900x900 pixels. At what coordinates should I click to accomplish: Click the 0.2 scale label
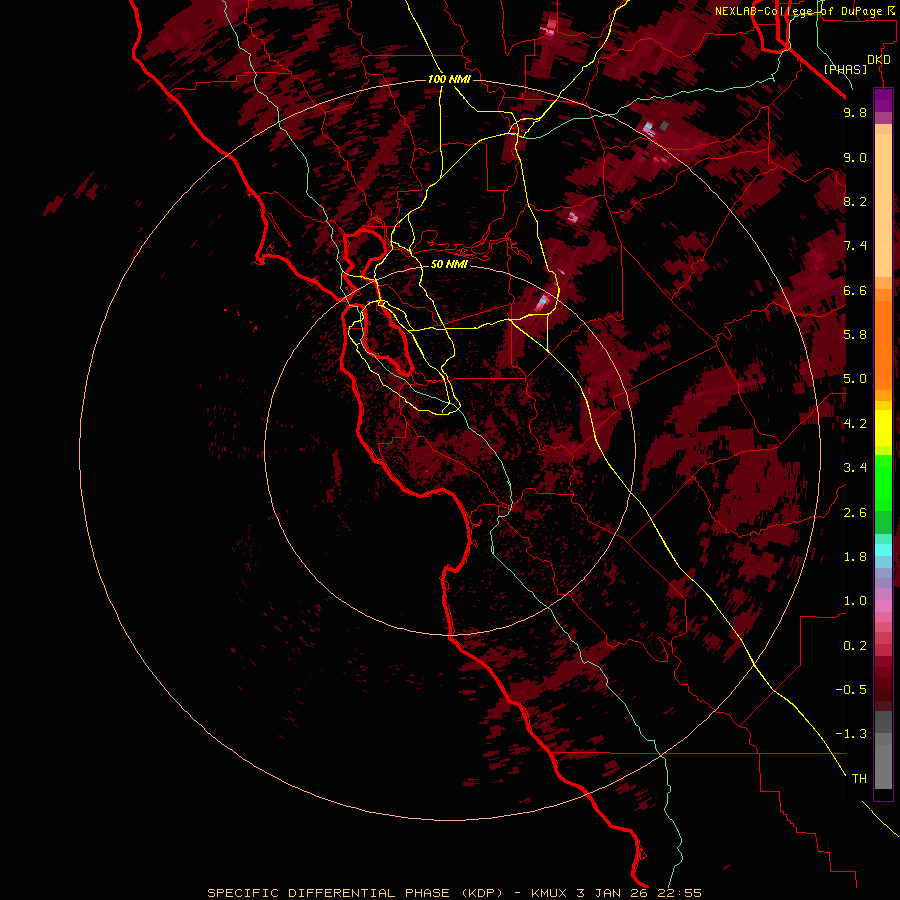(x=855, y=646)
